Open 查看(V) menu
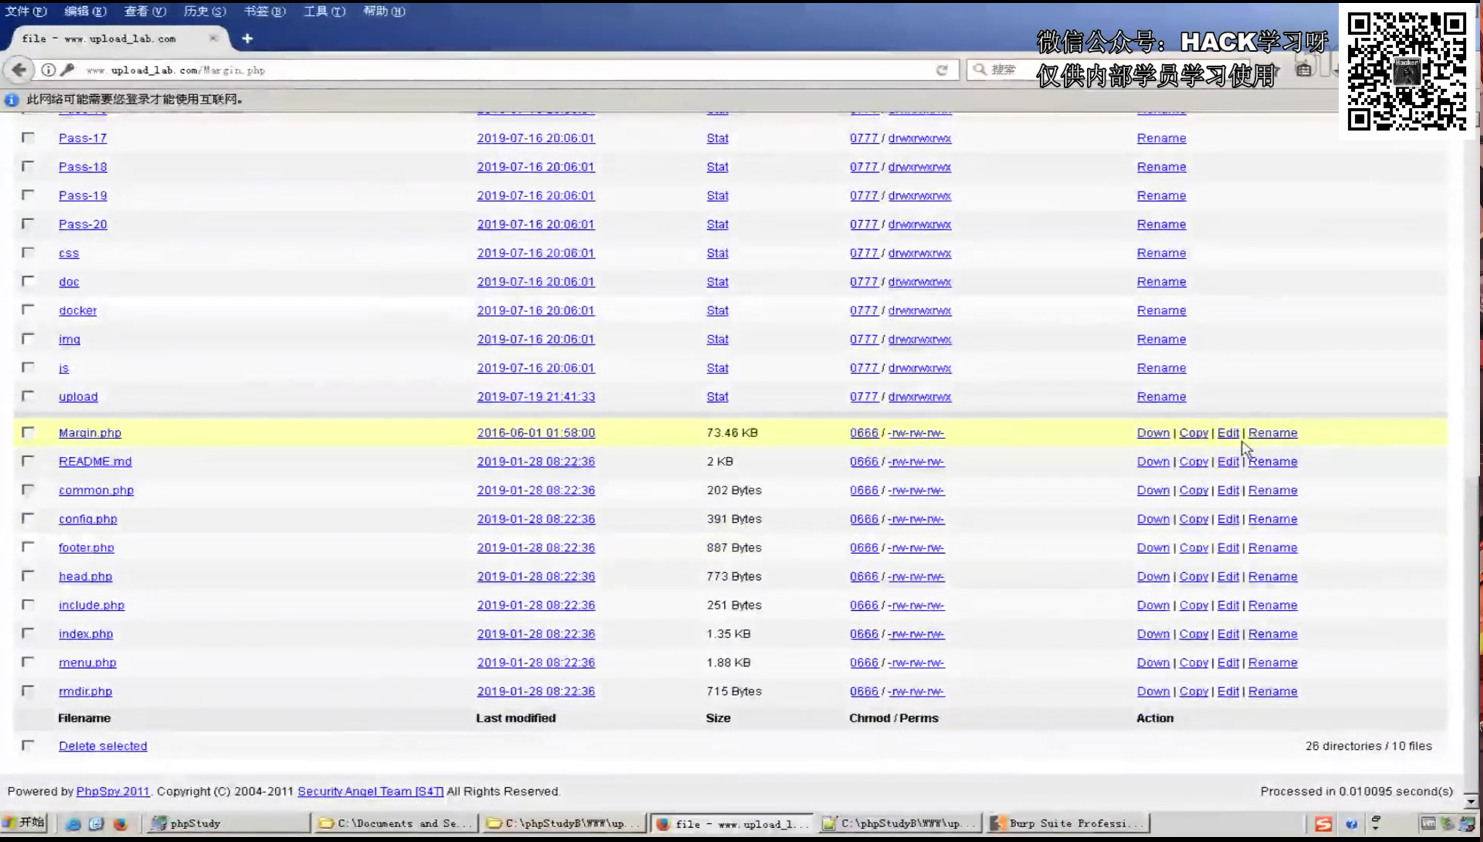The image size is (1483, 842). click(x=145, y=11)
